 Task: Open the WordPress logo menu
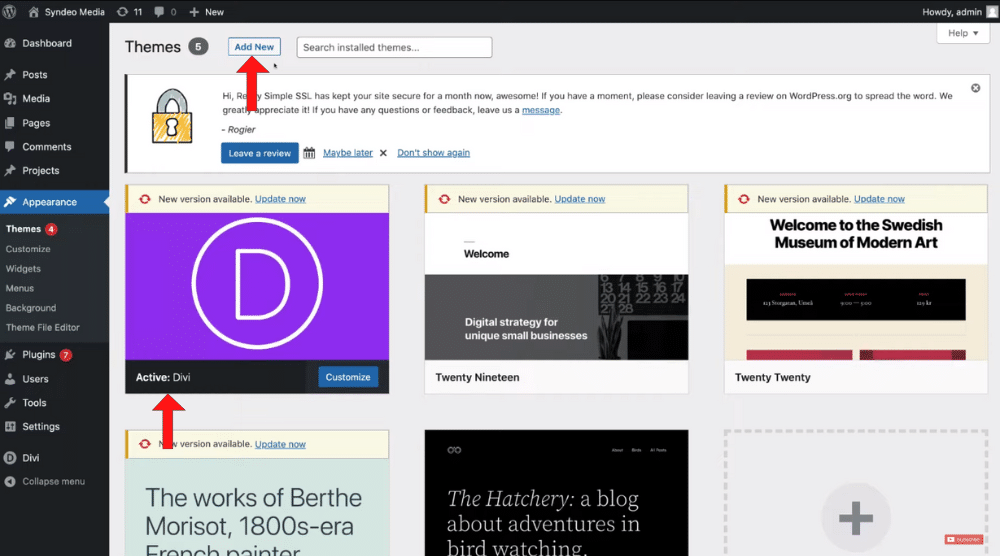pyautogui.click(x=10, y=11)
